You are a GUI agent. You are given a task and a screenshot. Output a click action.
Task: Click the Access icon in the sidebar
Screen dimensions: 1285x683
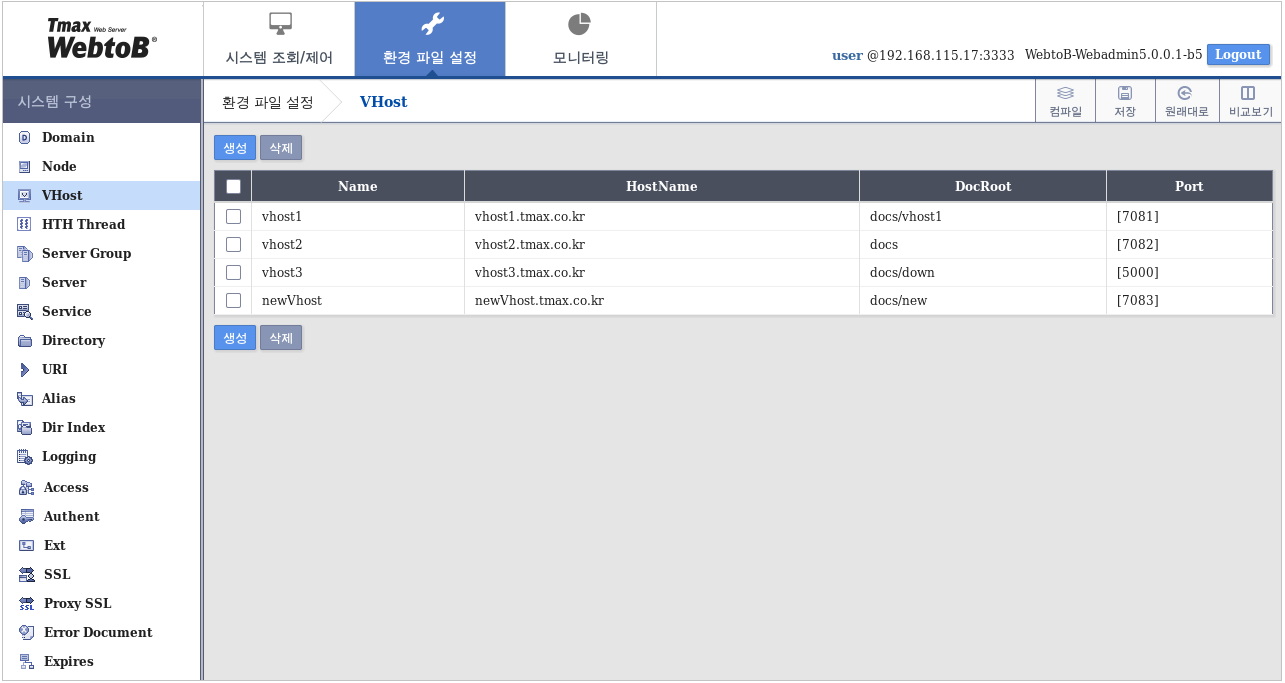pyautogui.click(x=27, y=488)
